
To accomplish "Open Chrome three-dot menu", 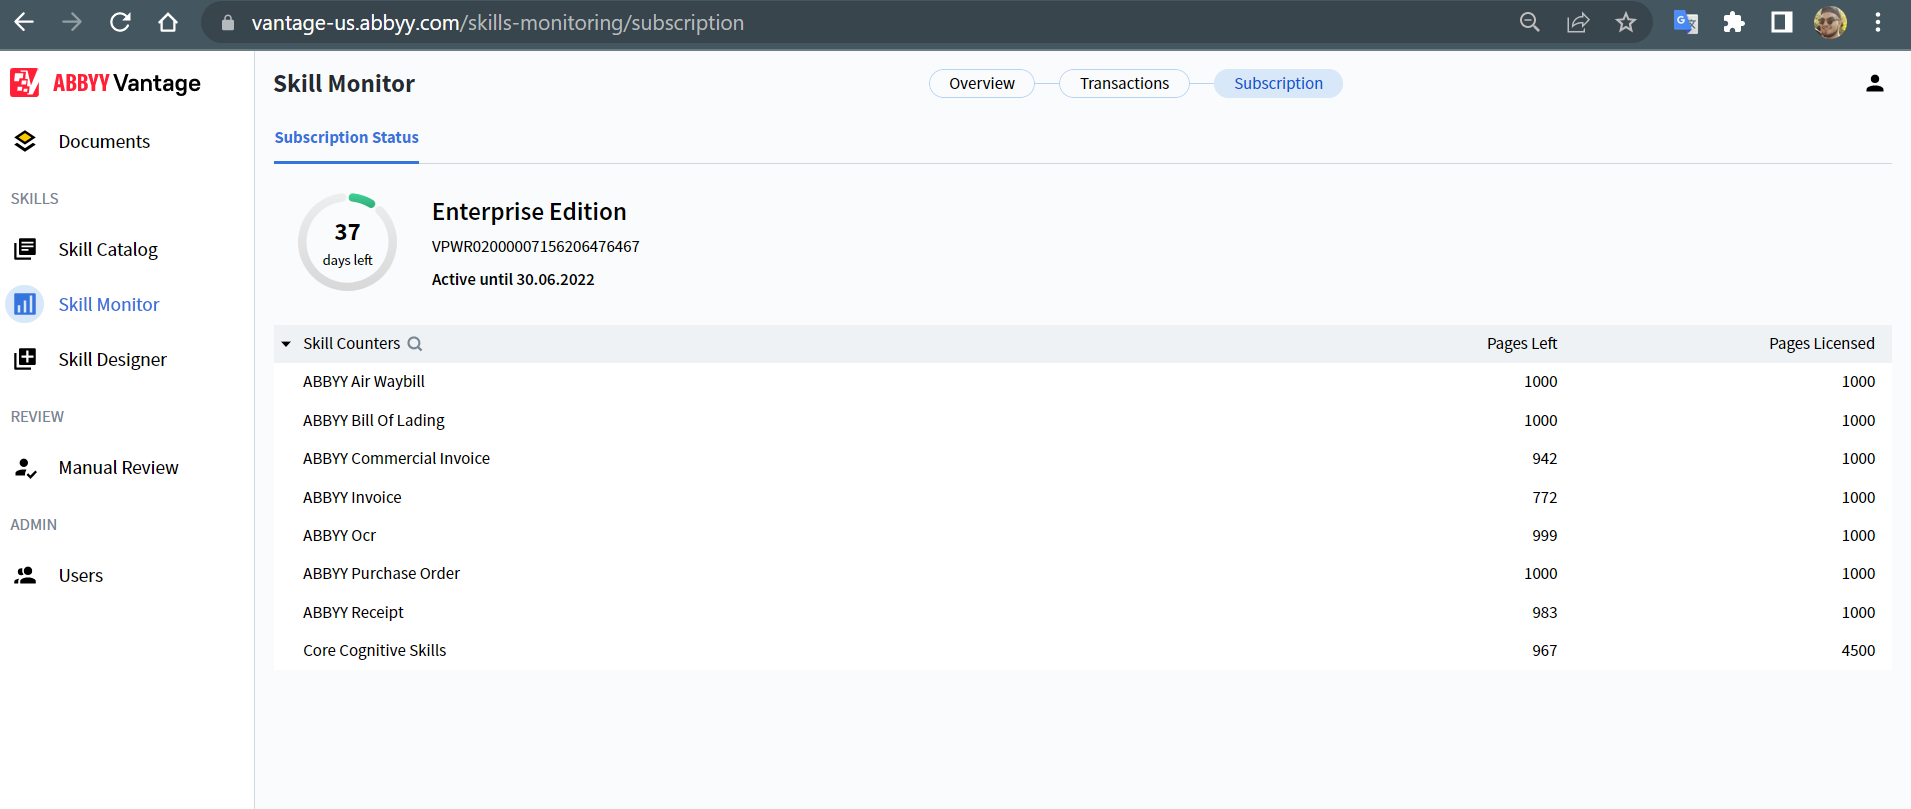I will [x=1878, y=22].
